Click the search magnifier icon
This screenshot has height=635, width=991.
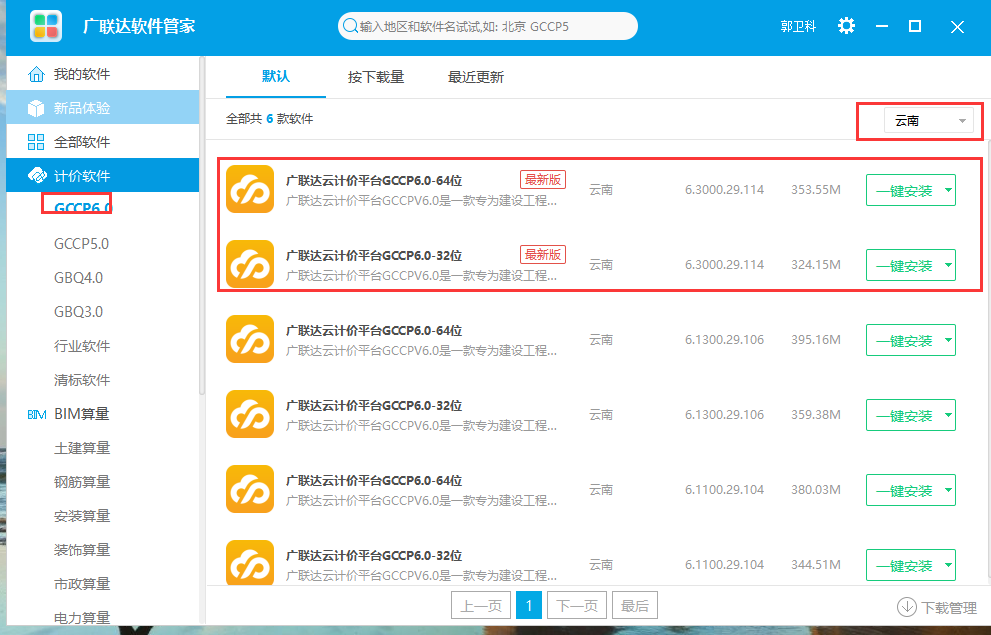pyautogui.click(x=350, y=26)
